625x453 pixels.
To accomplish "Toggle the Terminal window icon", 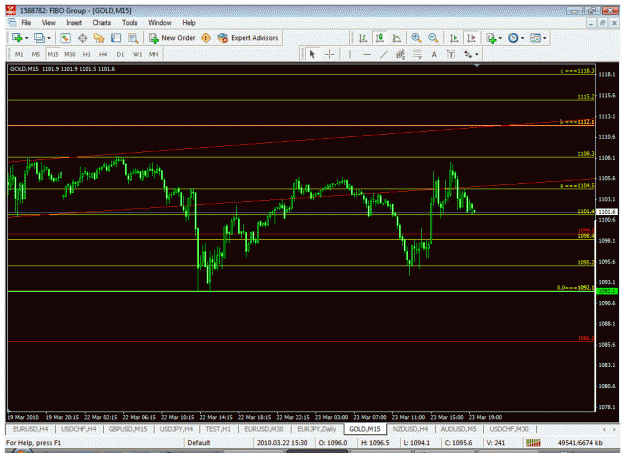I will 116,38.
